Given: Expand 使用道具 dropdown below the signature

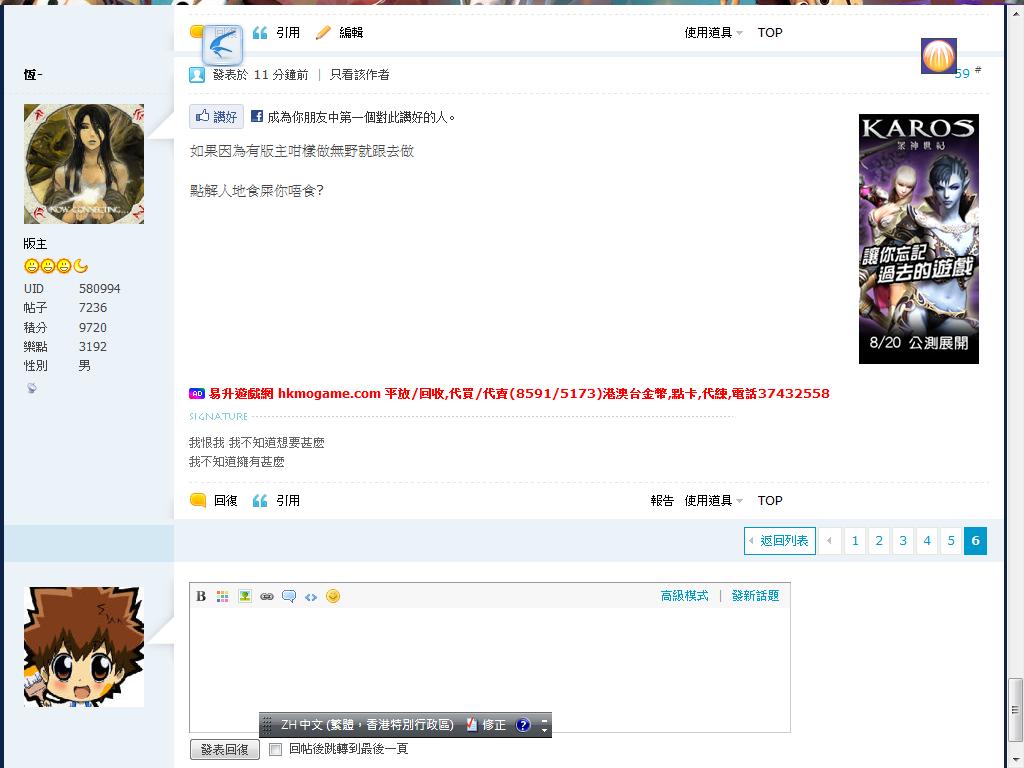Looking at the screenshot, I should (x=713, y=501).
